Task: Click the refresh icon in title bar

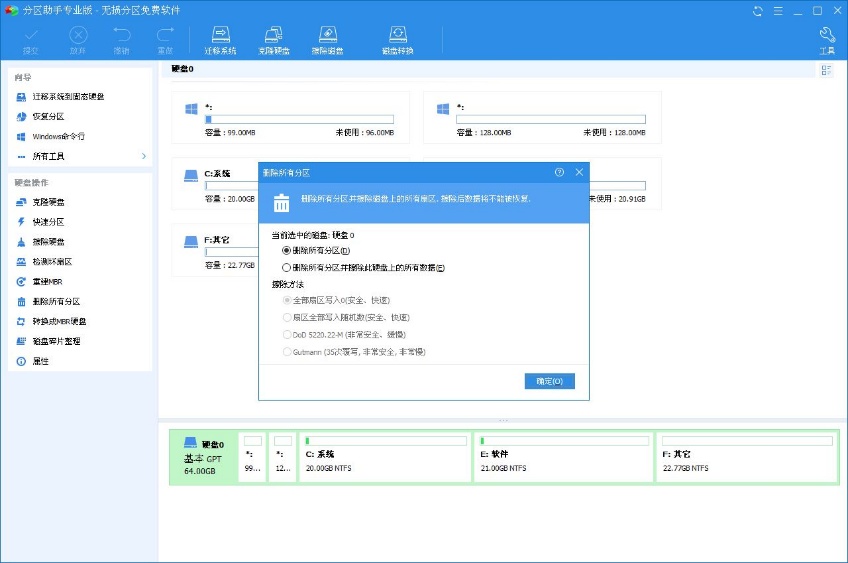Action: click(758, 11)
